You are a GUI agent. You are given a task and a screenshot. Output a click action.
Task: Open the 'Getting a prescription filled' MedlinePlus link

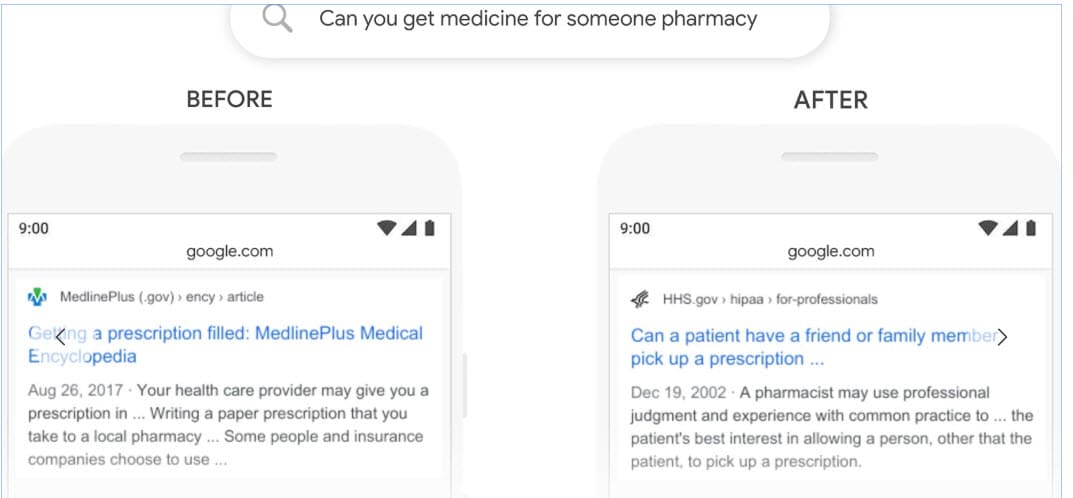[x=226, y=345]
